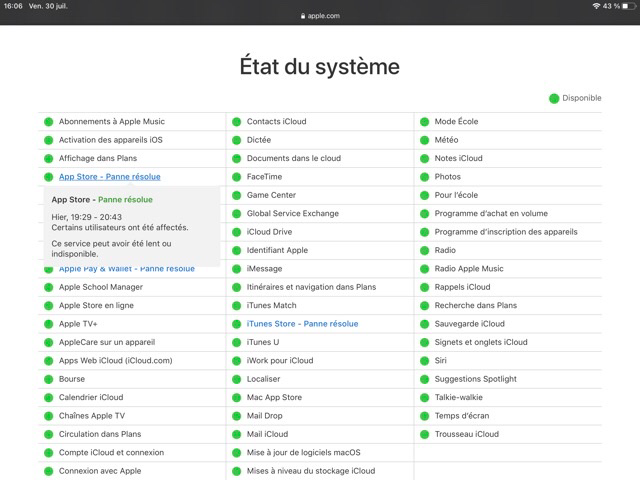Click the green dot next to Apple TV+
640x480 pixels.
pos(48,324)
